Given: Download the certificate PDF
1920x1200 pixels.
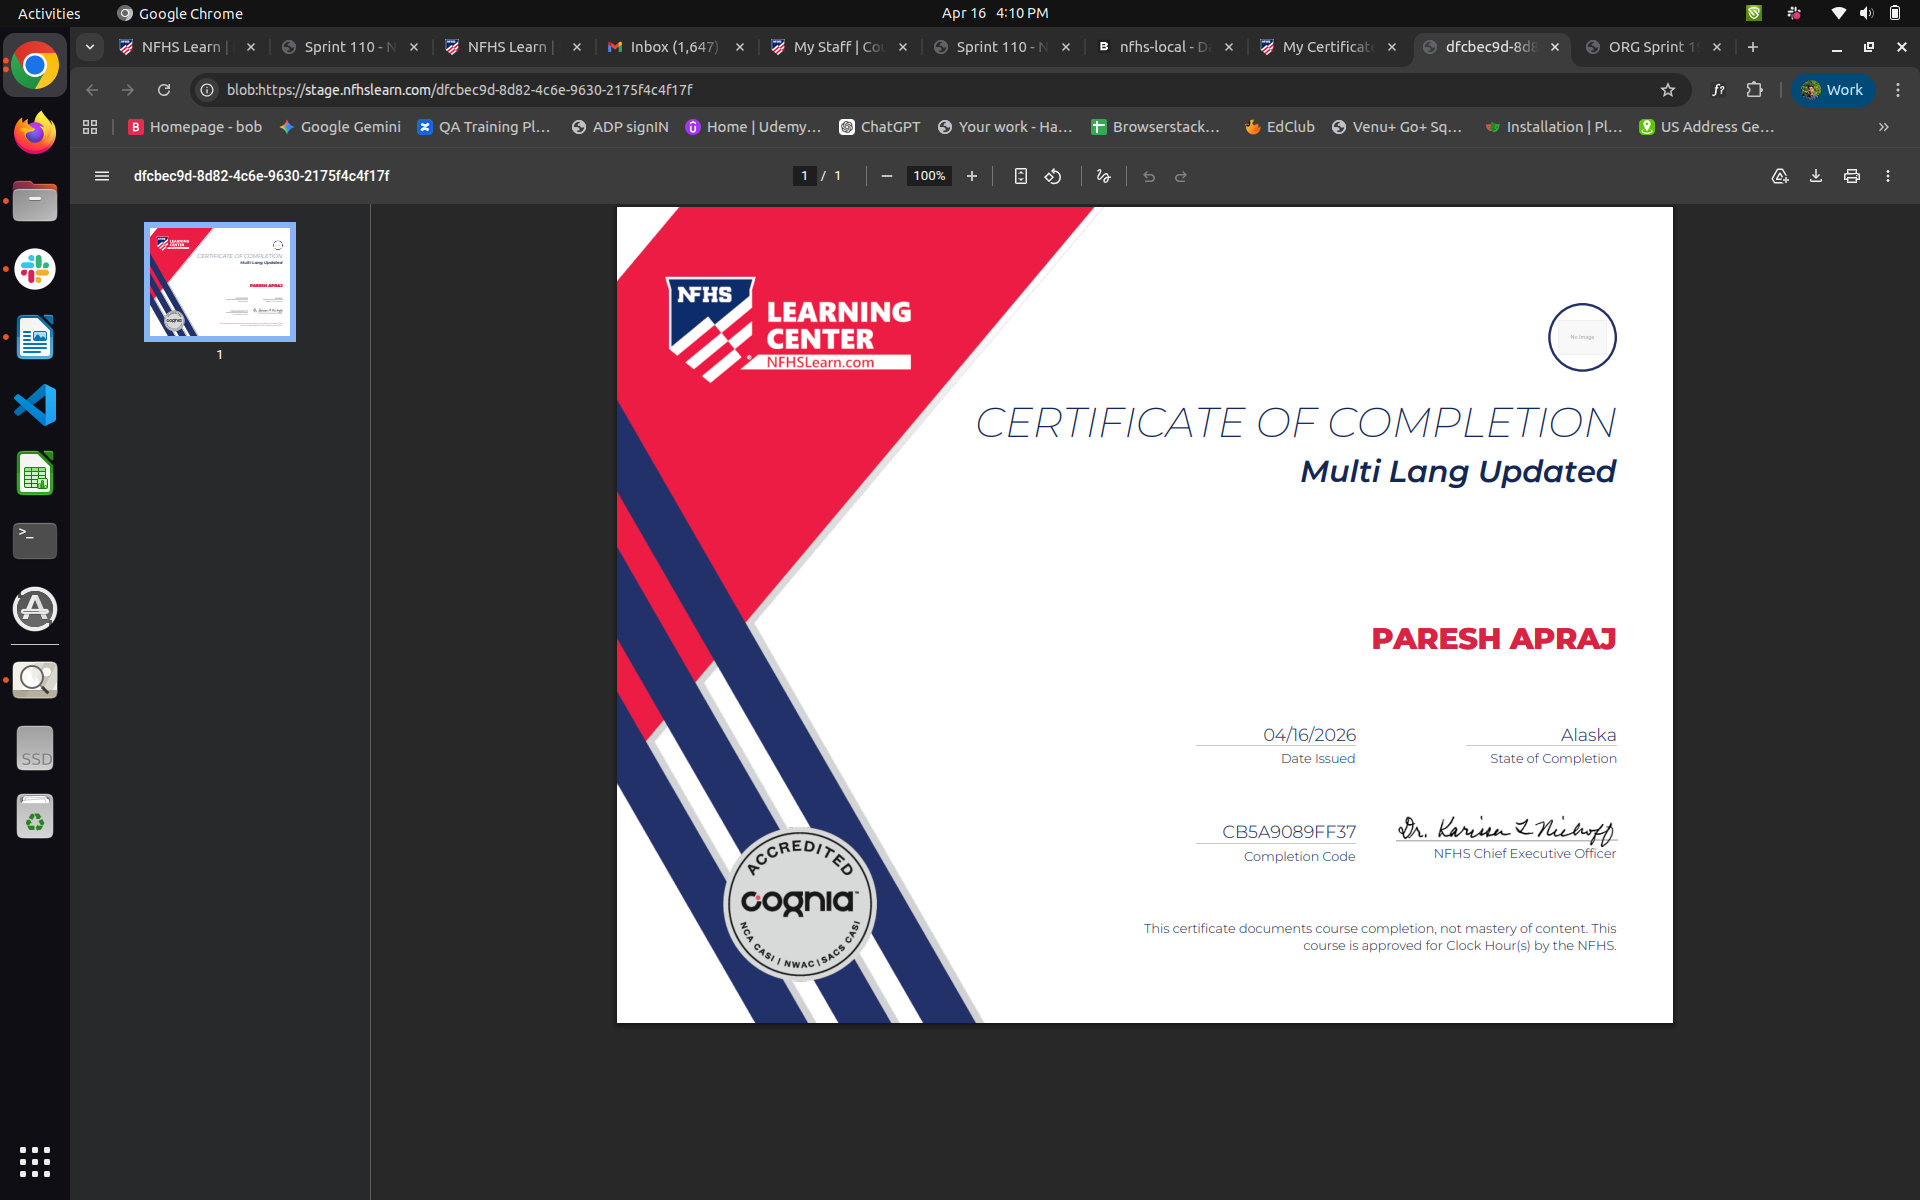Looking at the screenshot, I should click(1816, 176).
